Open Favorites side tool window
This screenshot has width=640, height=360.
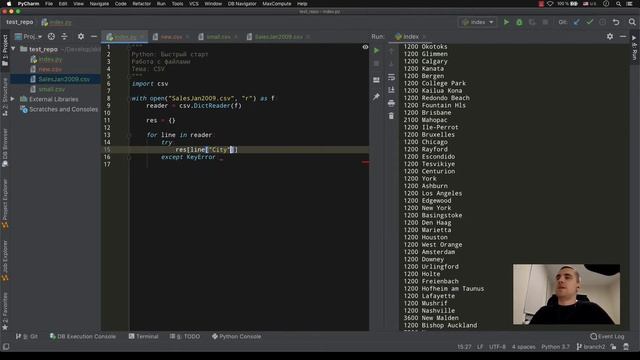(5, 311)
